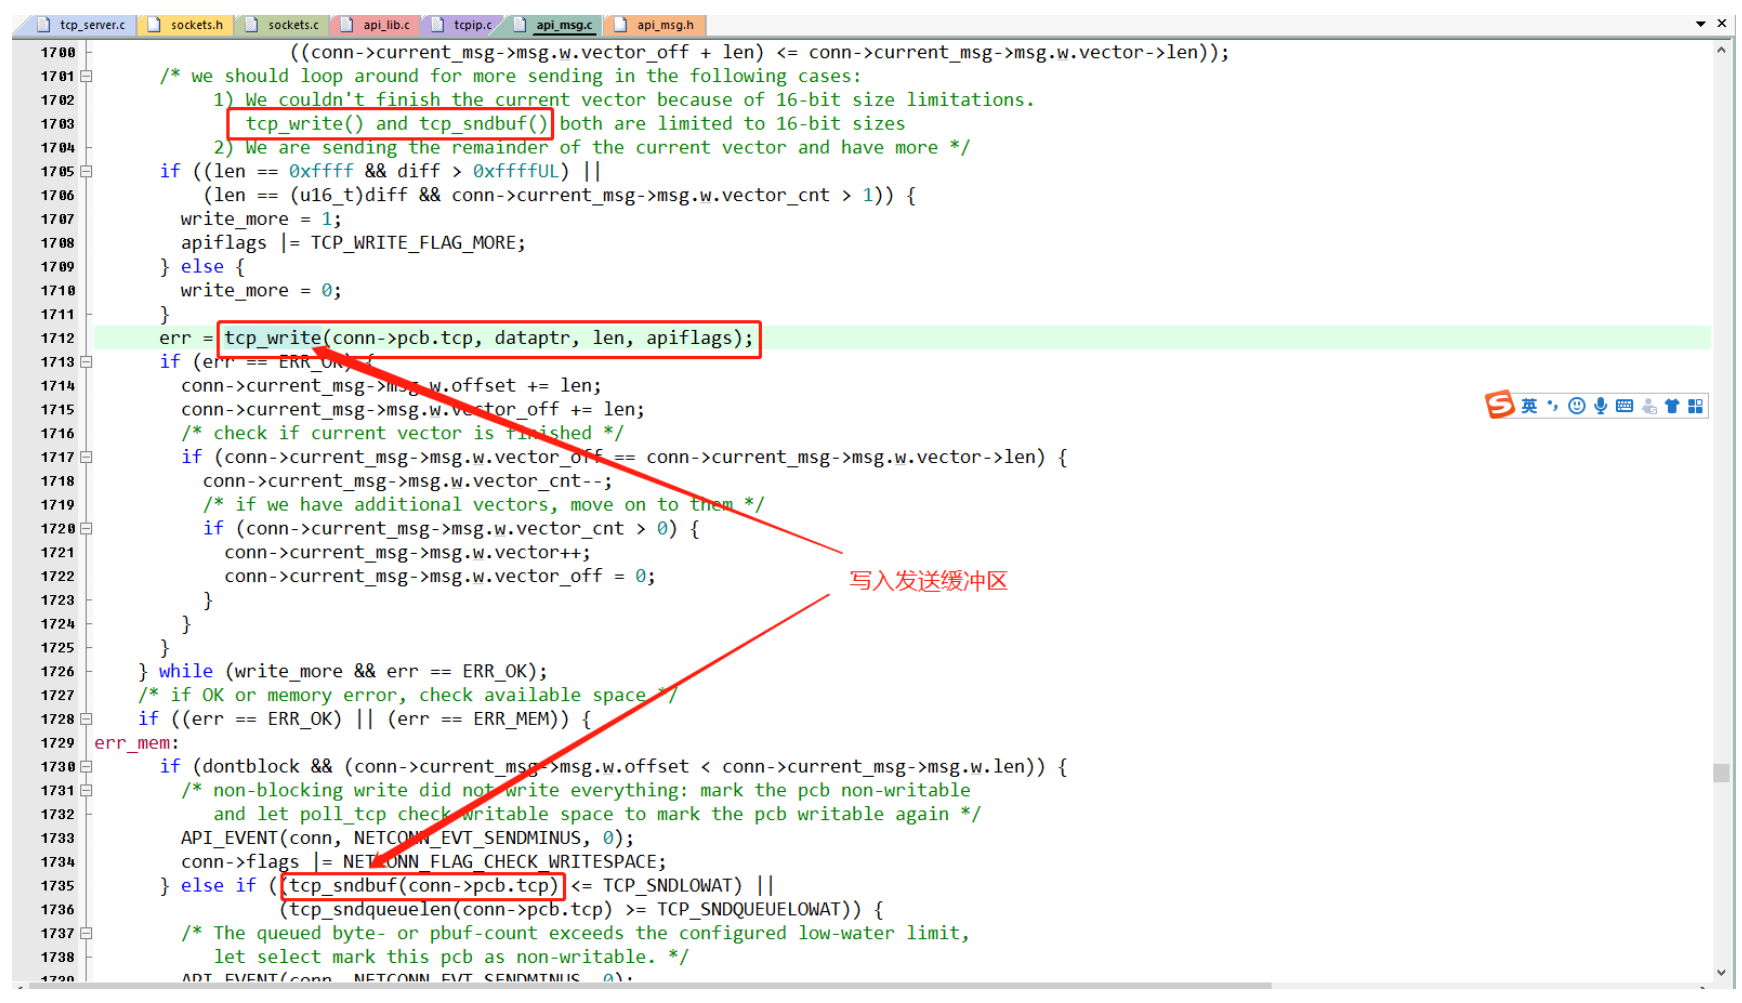
Task: Click TCP_SNDQUEUELOWAT on line 1736
Action: pyautogui.click(x=748, y=910)
